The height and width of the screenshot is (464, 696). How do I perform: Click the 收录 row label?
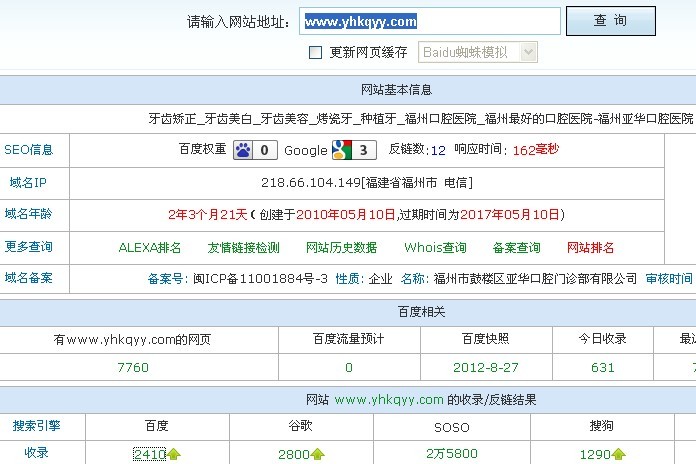(x=36, y=453)
